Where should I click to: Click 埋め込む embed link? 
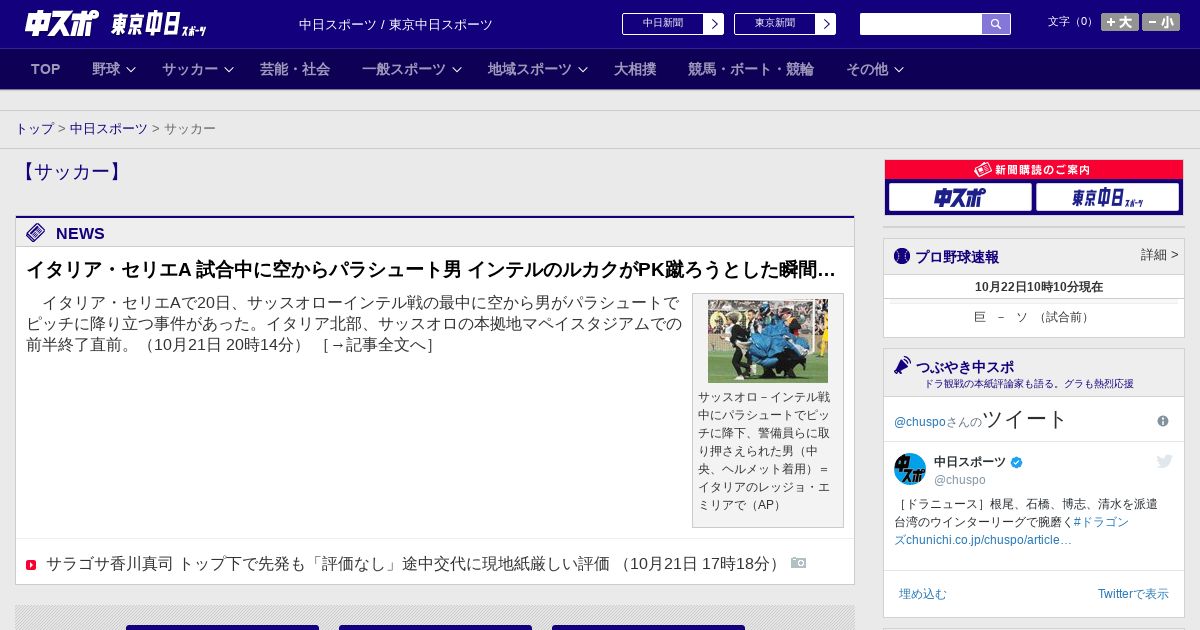coord(922,594)
